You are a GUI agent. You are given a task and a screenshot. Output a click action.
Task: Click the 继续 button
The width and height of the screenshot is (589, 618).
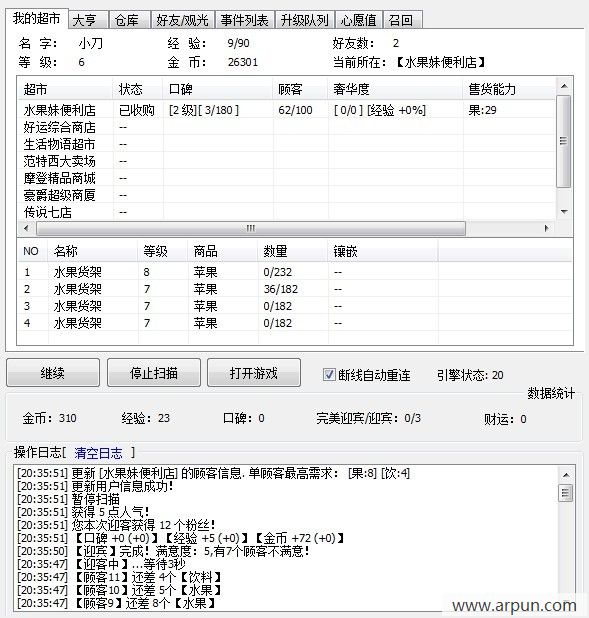pos(53,372)
